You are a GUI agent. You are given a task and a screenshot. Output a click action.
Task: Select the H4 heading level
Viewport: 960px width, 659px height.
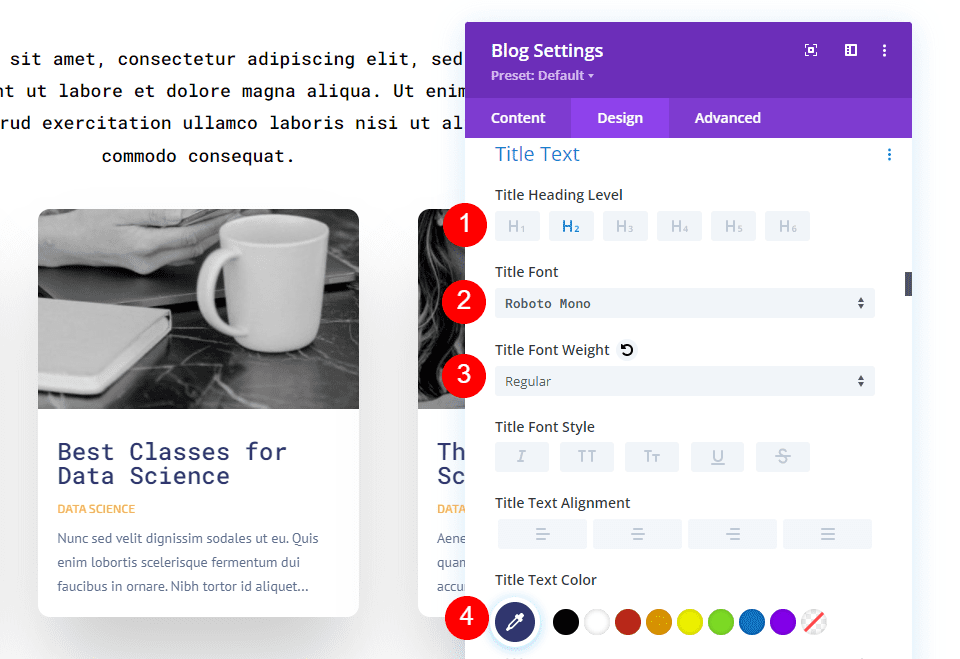point(679,226)
